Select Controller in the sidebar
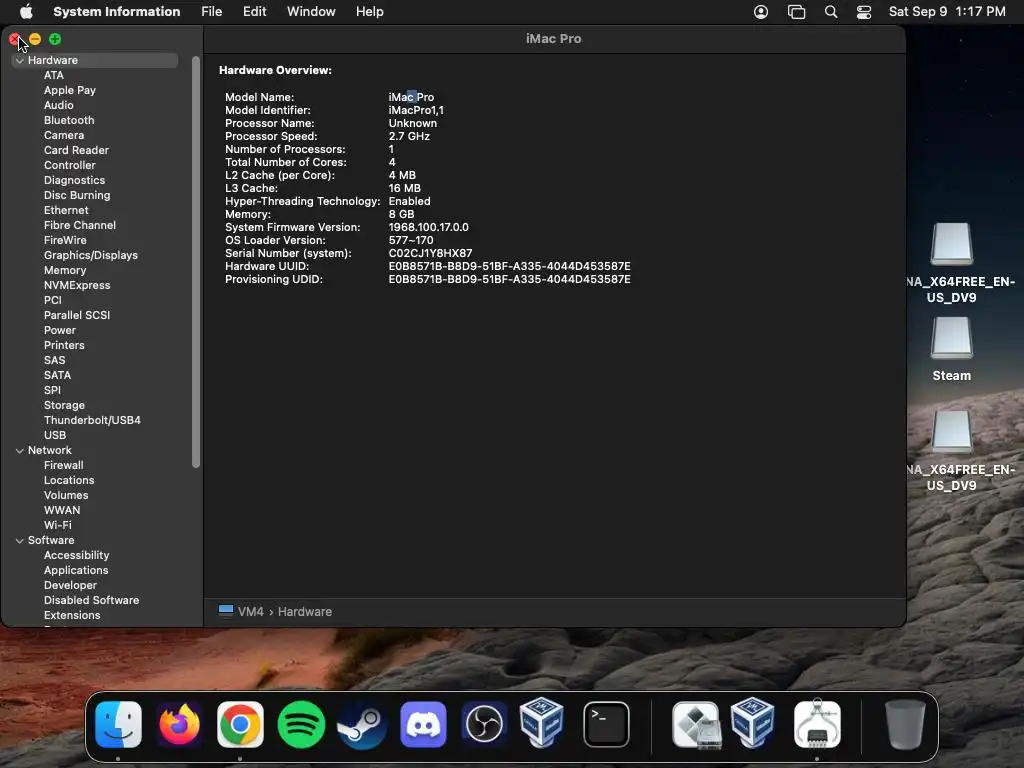This screenshot has width=1024, height=768. coord(70,165)
